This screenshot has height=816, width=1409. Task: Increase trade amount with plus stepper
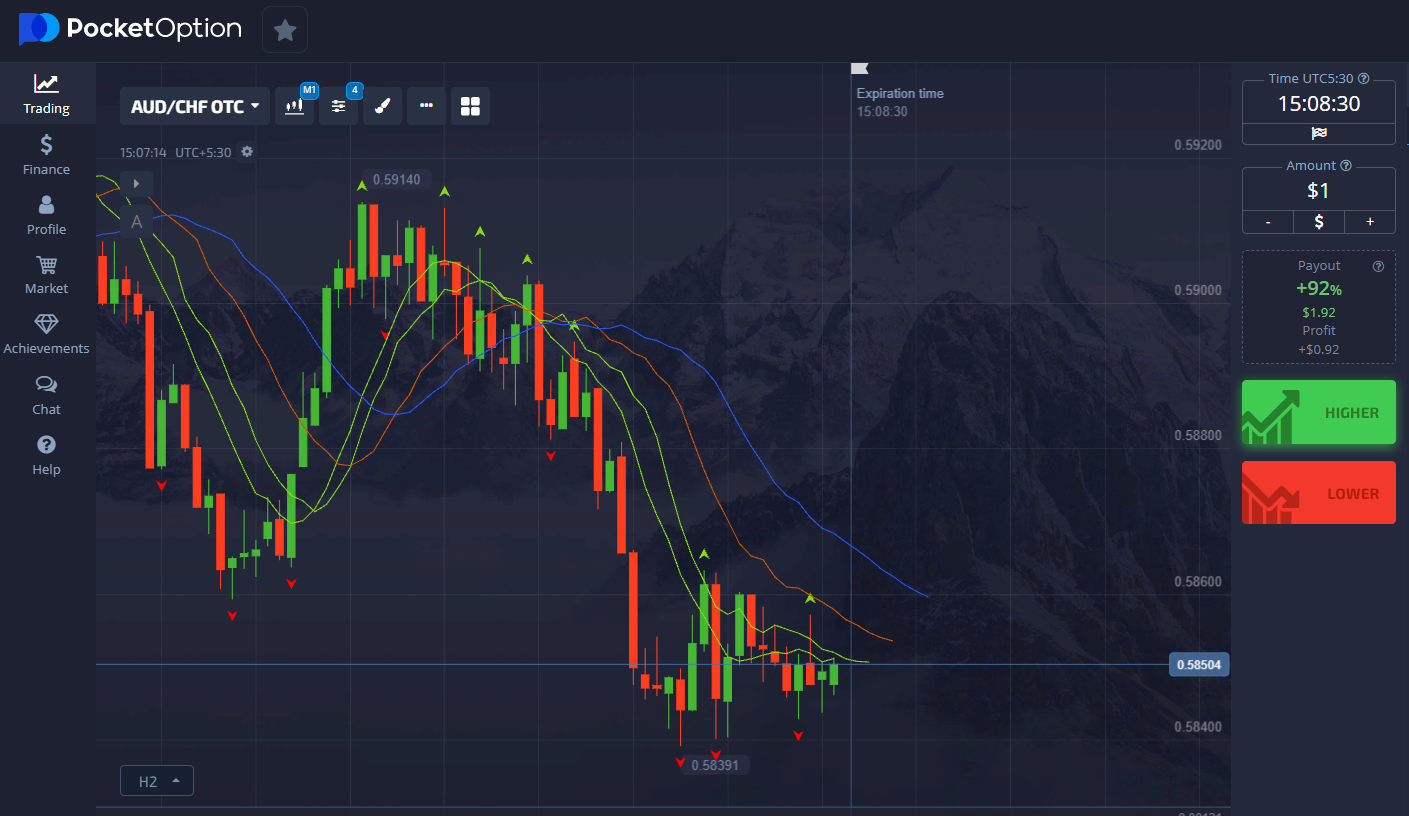click(x=1369, y=221)
